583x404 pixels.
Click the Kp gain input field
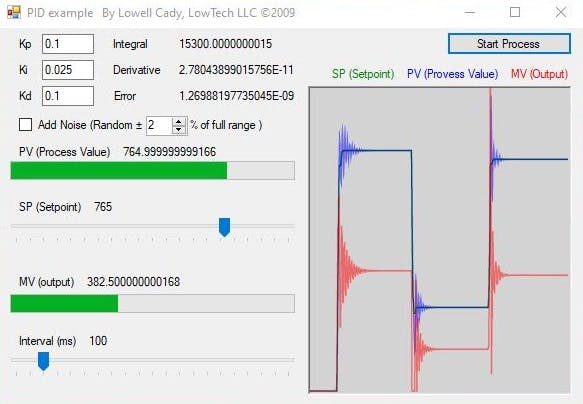68,44
